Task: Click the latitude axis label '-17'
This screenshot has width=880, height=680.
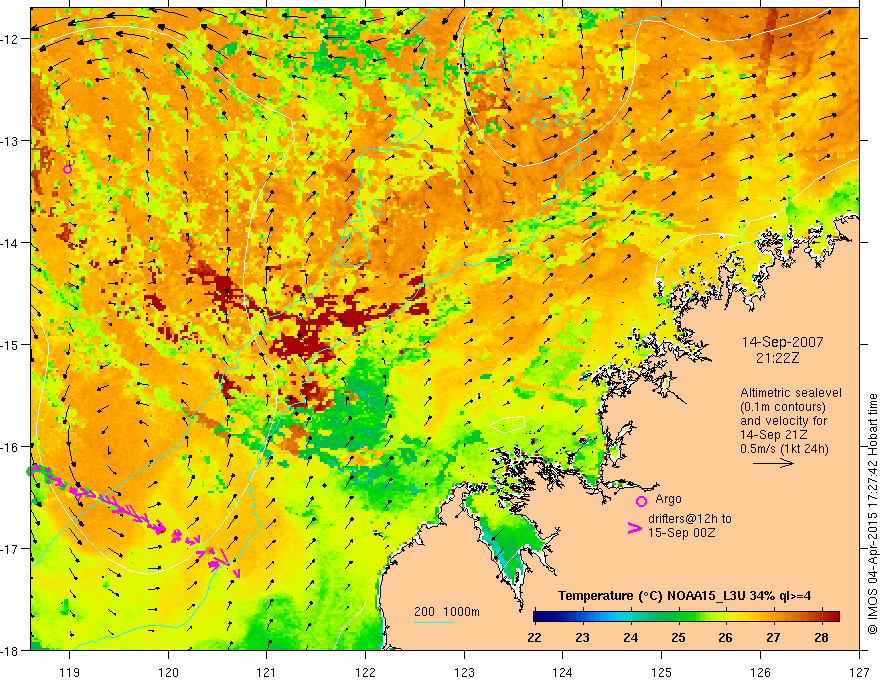Action: tap(11, 549)
